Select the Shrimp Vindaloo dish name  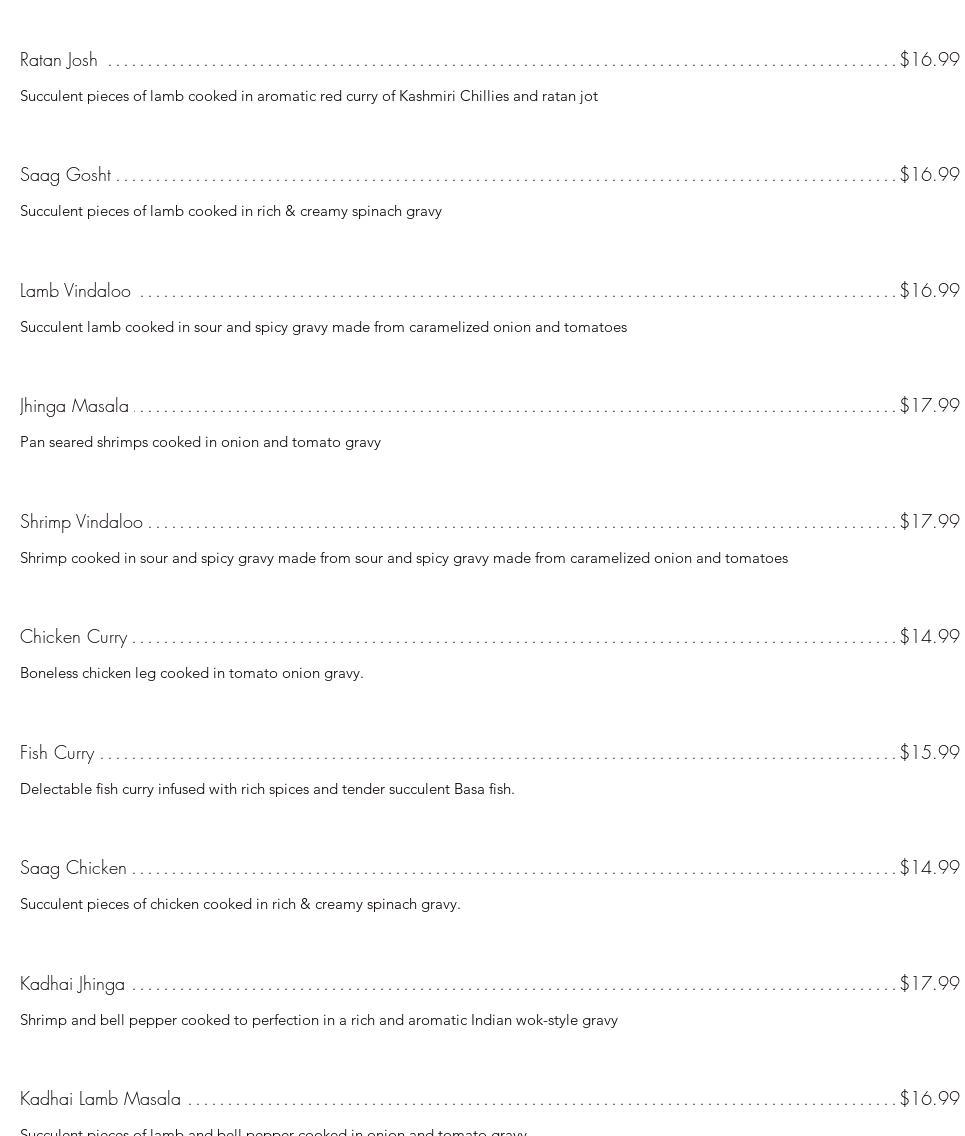[x=81, y=522]
